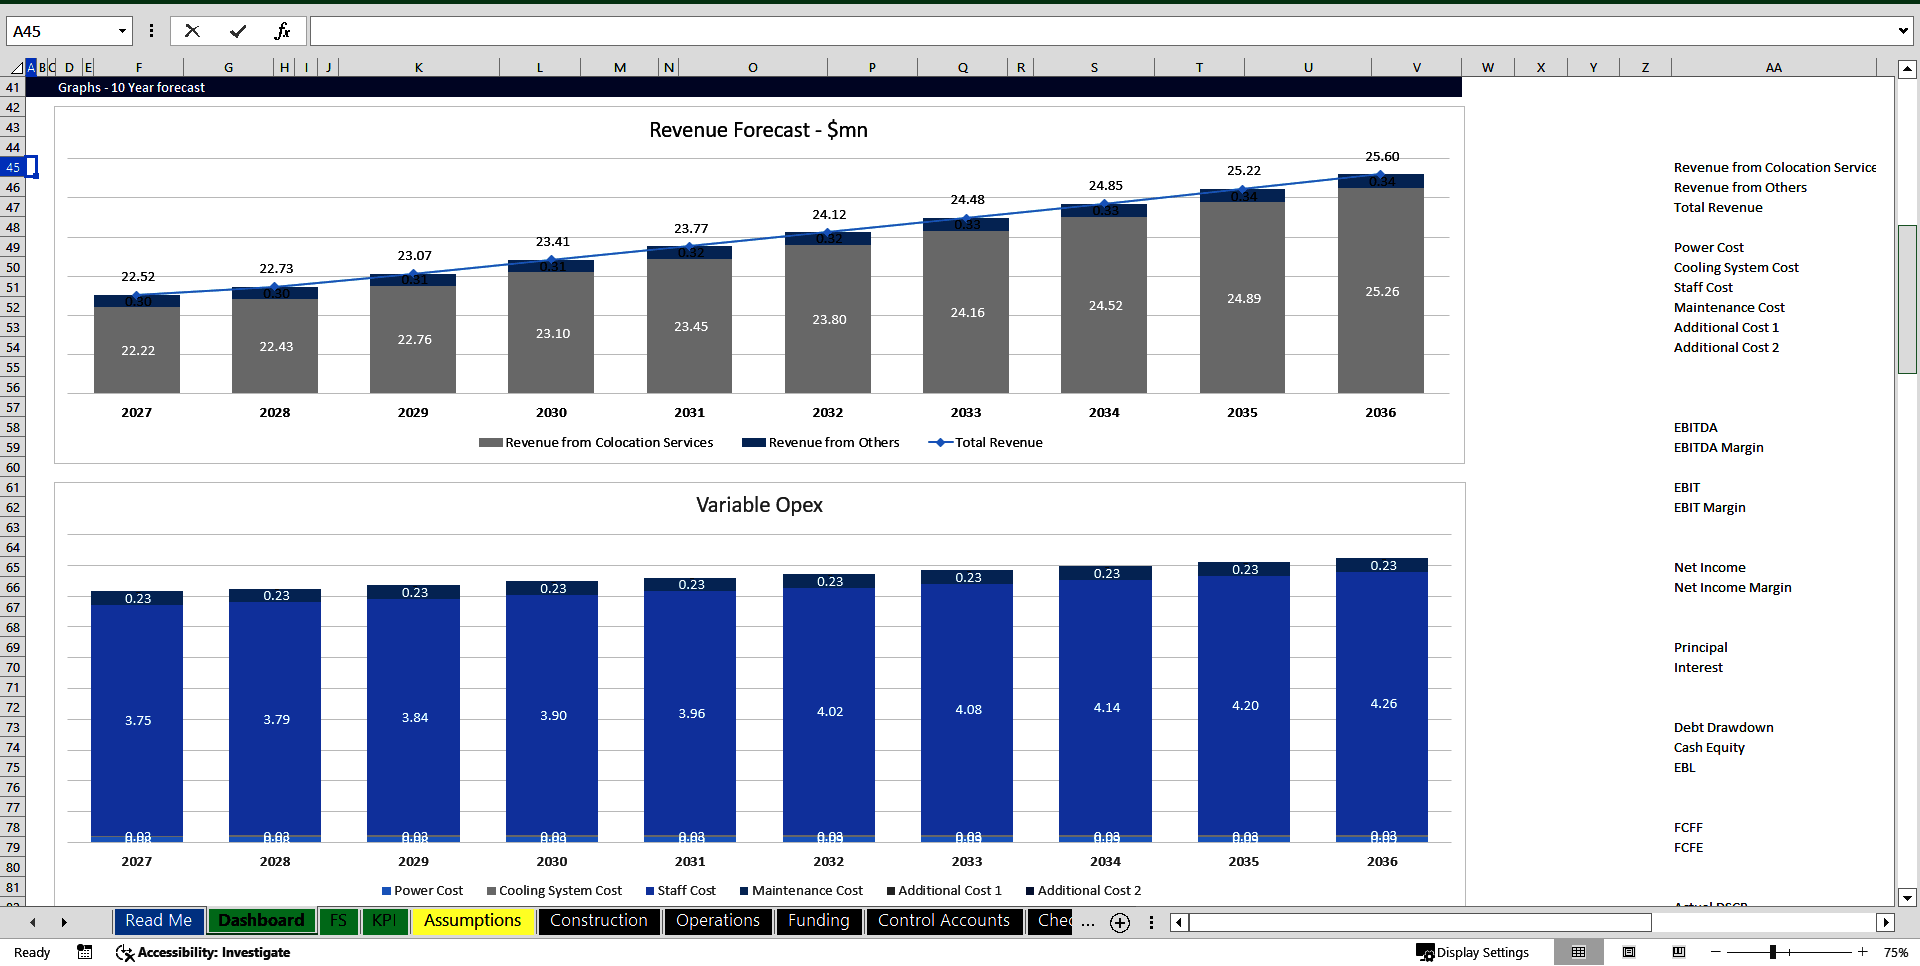Viewport: 1920px width, 966px height.
Task: Click the Enter checkmark in the formula bar
Action: 237,30
